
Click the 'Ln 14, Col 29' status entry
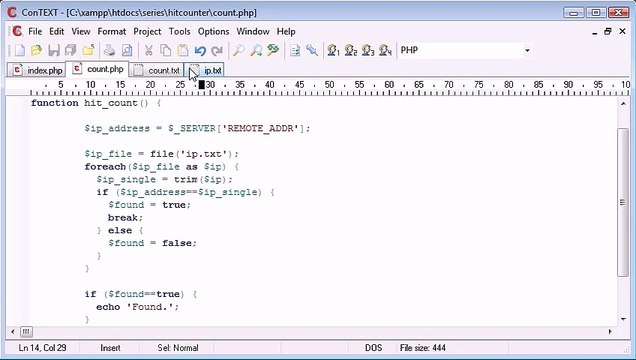click(x=43, y=348)
